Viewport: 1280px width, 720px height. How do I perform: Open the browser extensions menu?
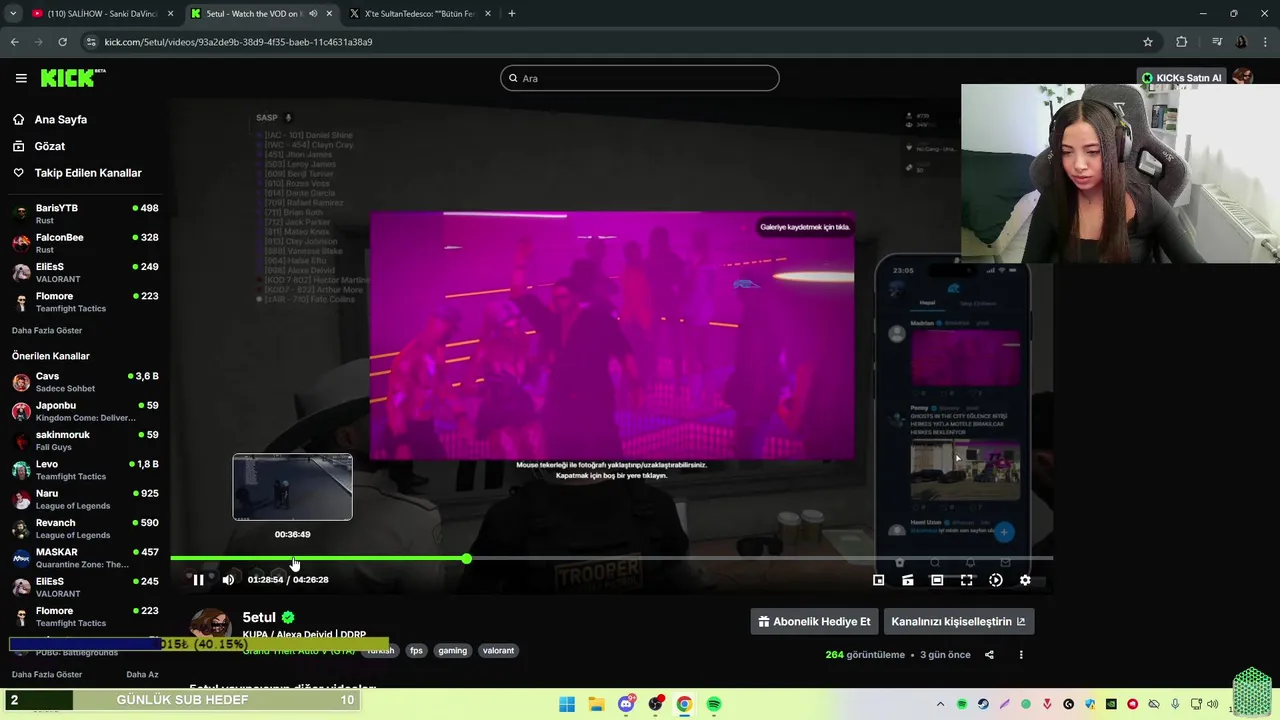coord(1182,42)
